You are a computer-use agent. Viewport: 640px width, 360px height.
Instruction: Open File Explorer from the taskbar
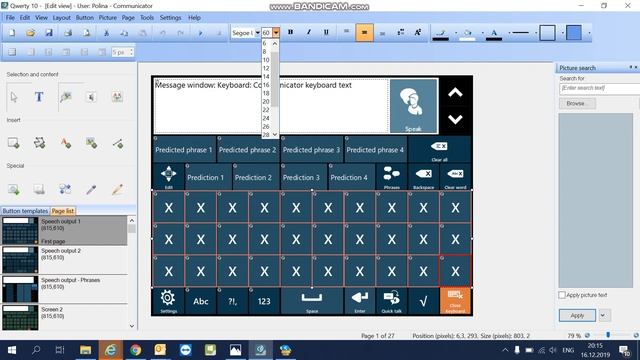click(x=85, y=350)
